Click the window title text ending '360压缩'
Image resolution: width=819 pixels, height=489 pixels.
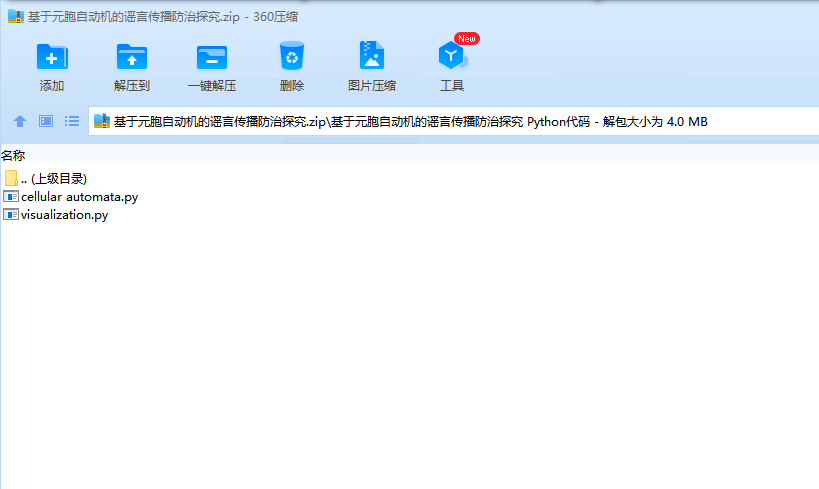(163, 17)
